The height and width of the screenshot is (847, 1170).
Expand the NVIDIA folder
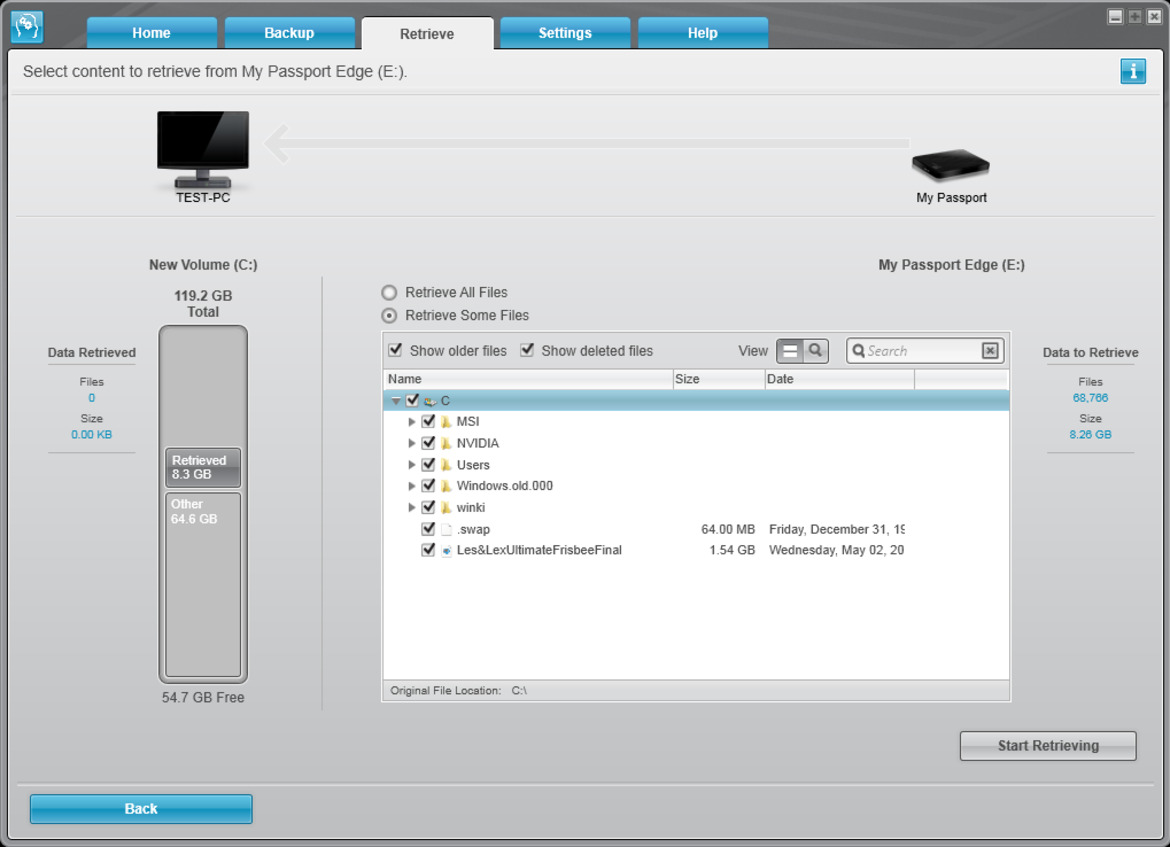tap(411, 443)
